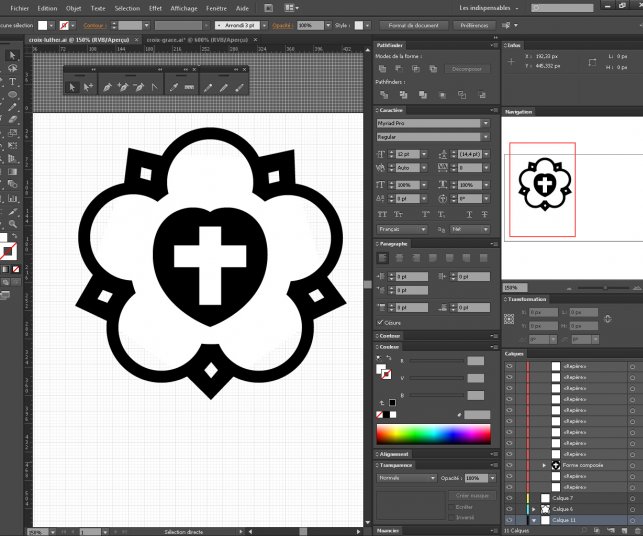
Task: Open the Opacité dropdown arrow in Transparence panel
Action: click(493, 478)
